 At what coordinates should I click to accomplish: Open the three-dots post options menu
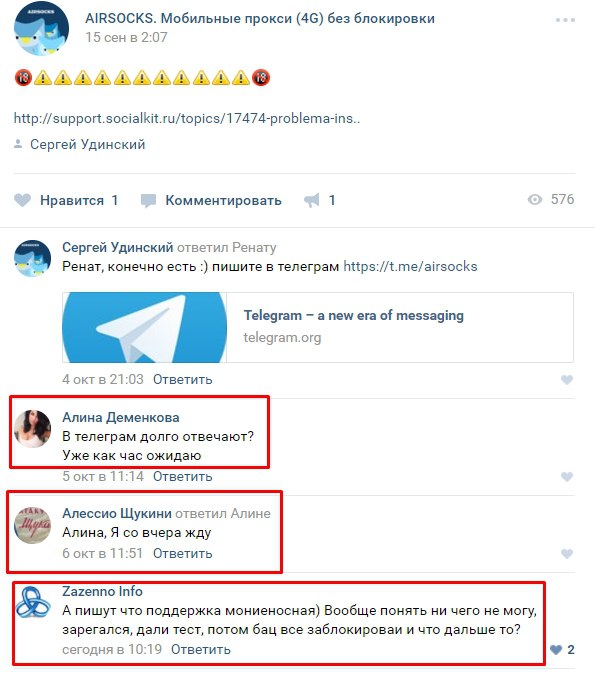(x=565, y=20)
